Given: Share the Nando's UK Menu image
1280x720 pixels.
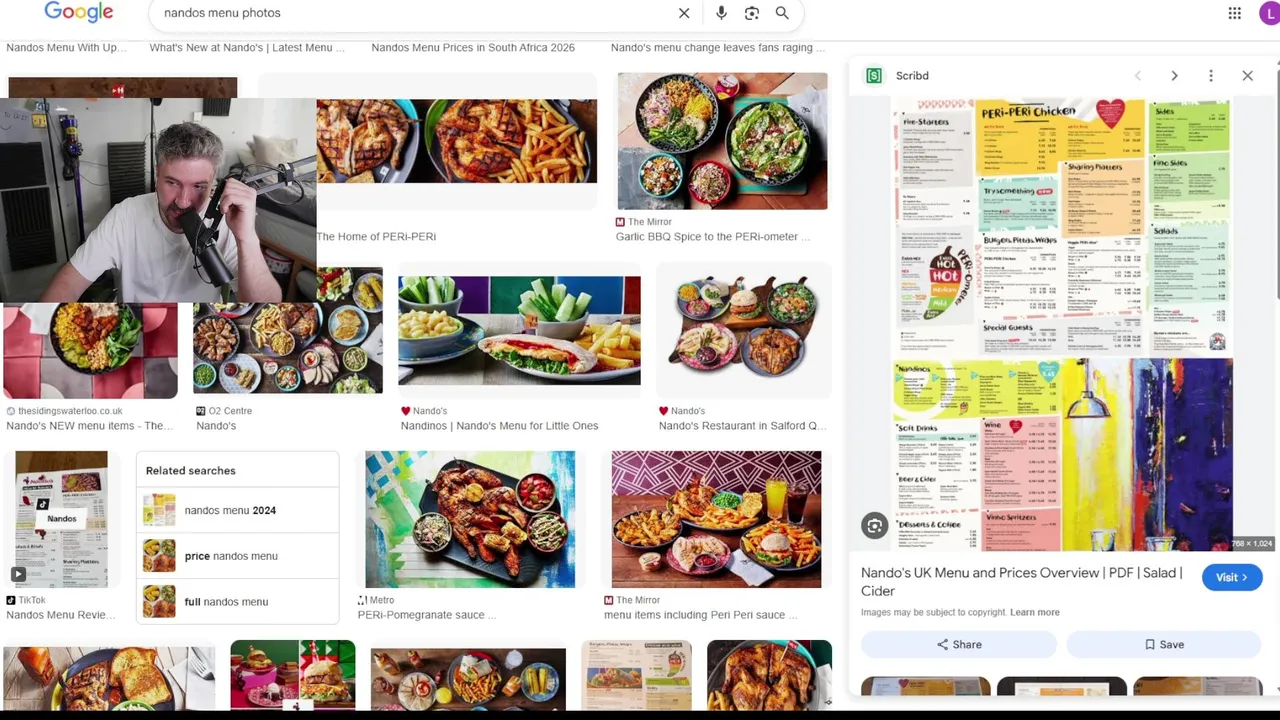Looking at the screenshot, I should click(959, 644).
